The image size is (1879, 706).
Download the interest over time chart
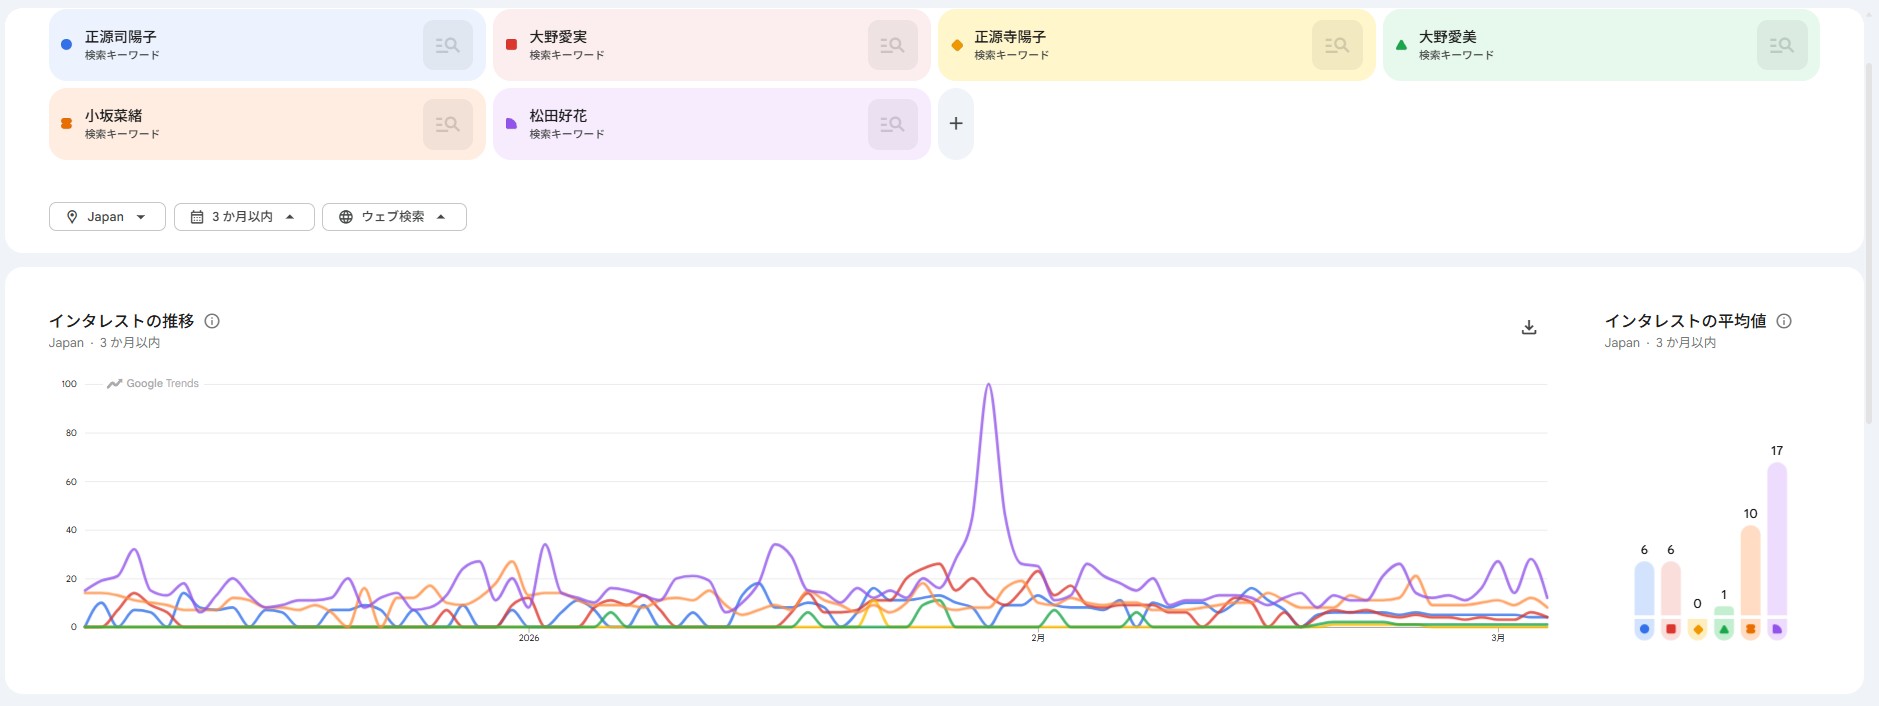[x=1528, y=327]
